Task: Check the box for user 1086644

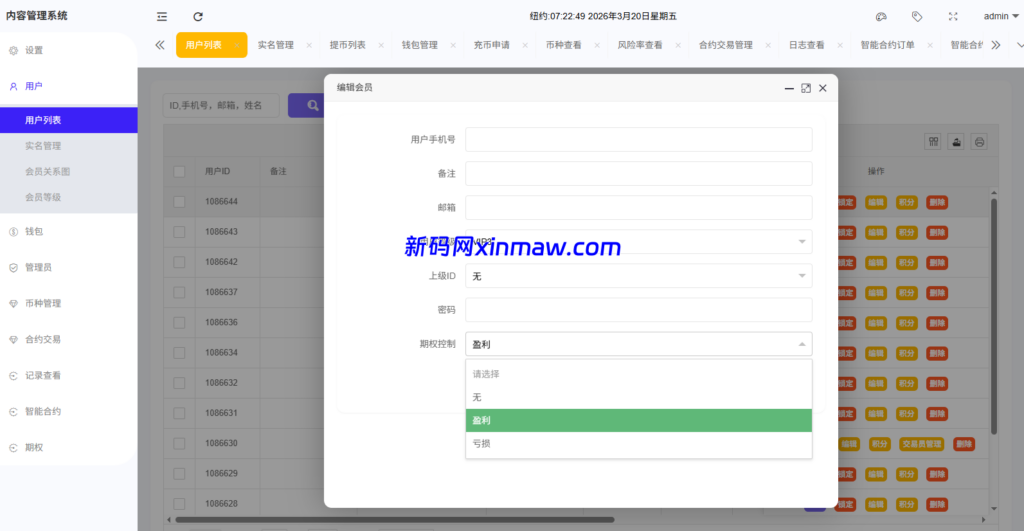Action: (179, 202)
